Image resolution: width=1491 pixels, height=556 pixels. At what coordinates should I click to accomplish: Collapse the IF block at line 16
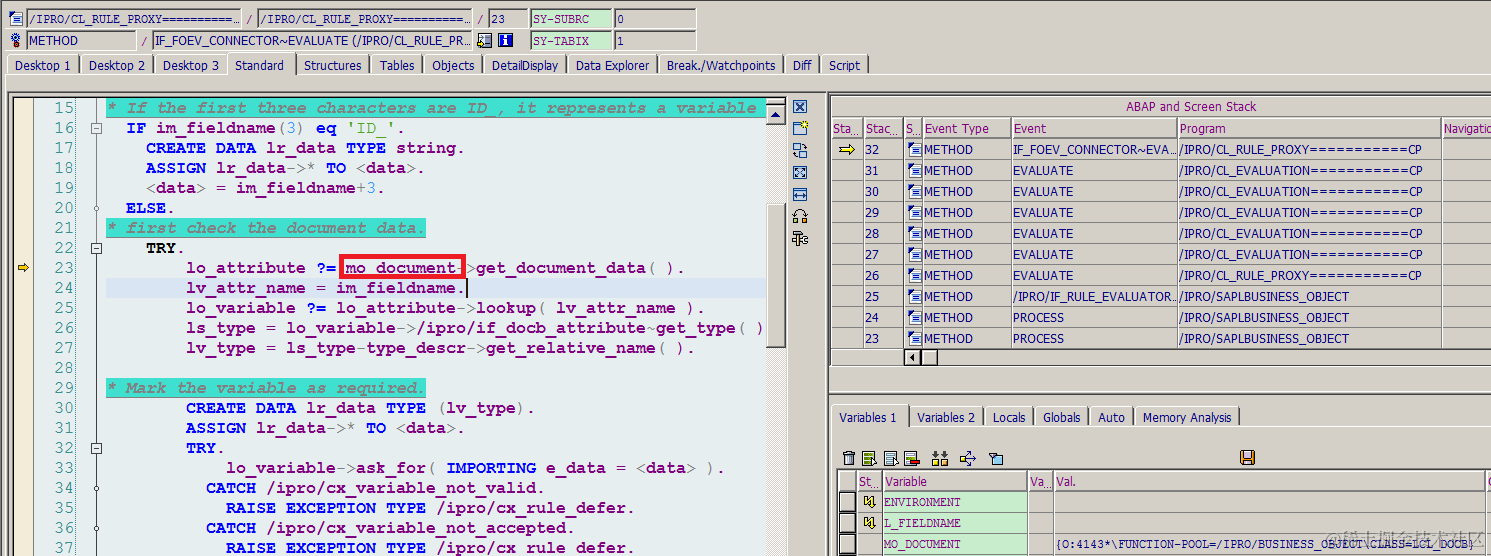96,128
